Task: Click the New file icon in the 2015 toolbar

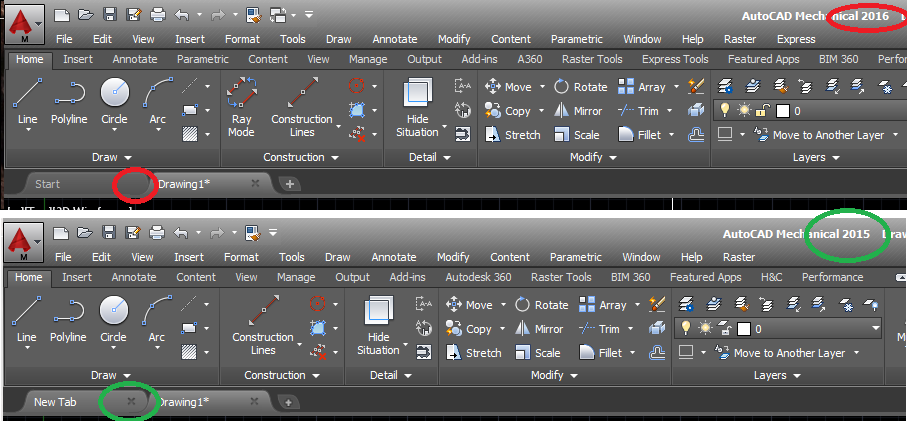Action: coord(61,233)
